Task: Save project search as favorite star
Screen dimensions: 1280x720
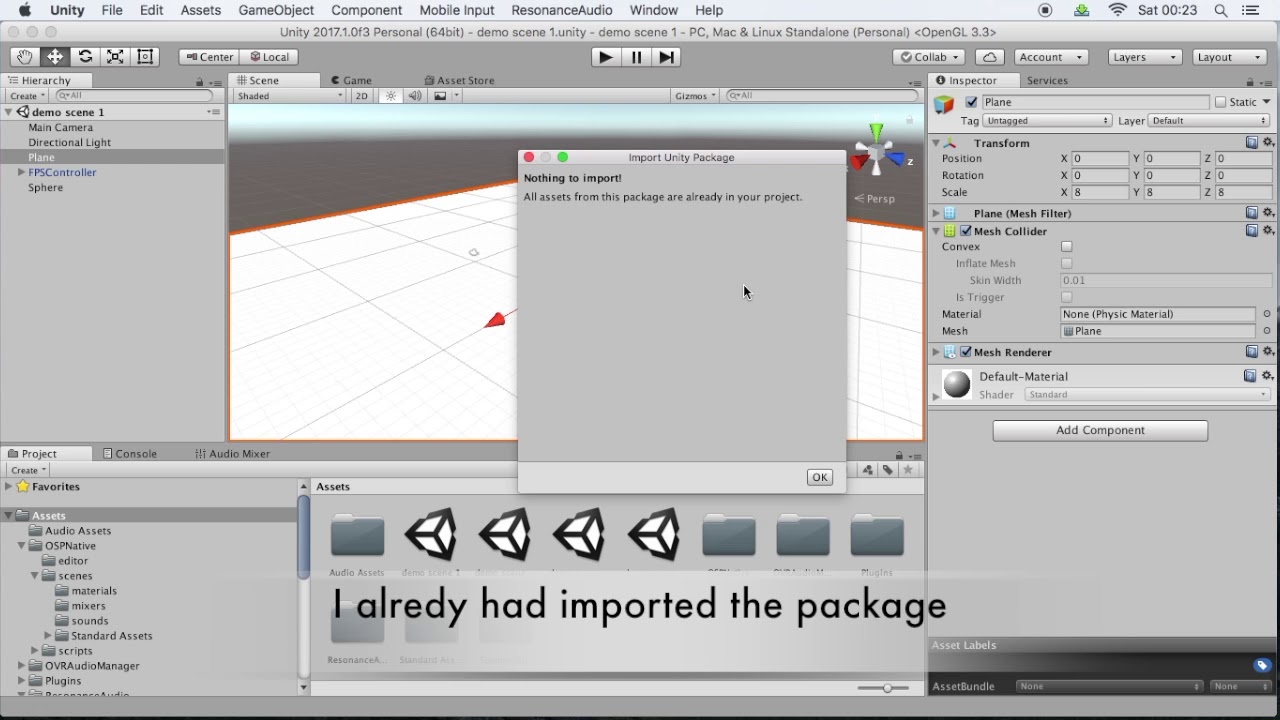Action: point(908,470)
